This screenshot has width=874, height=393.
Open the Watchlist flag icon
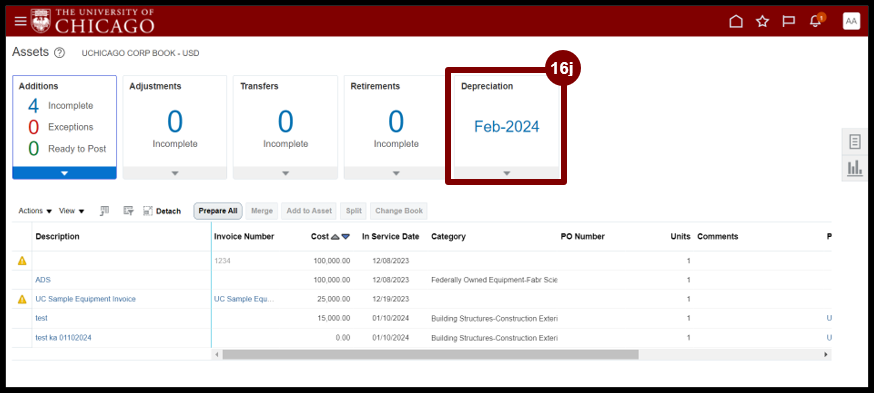point(788,21)
